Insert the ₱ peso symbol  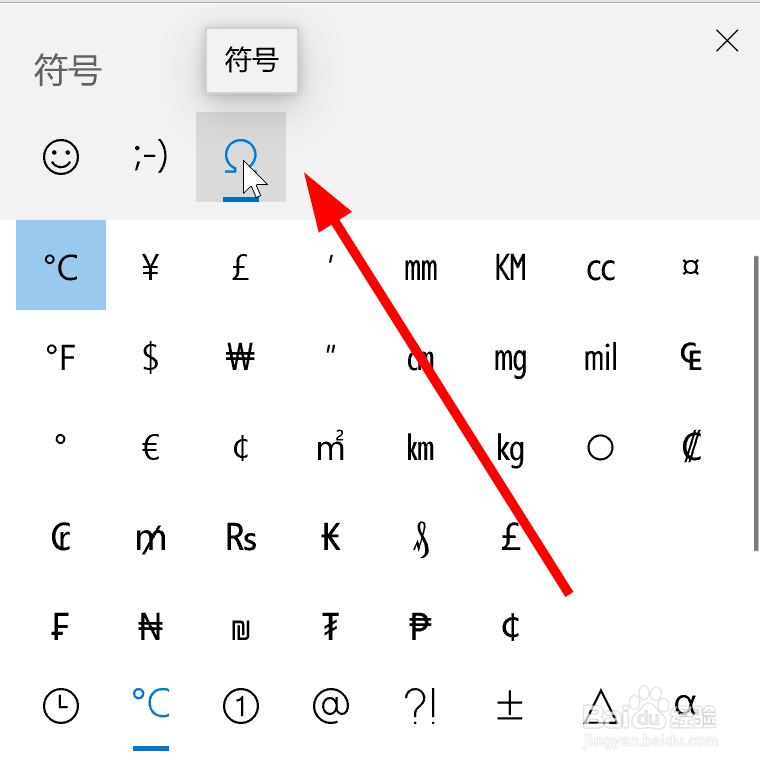coord(421,628)
